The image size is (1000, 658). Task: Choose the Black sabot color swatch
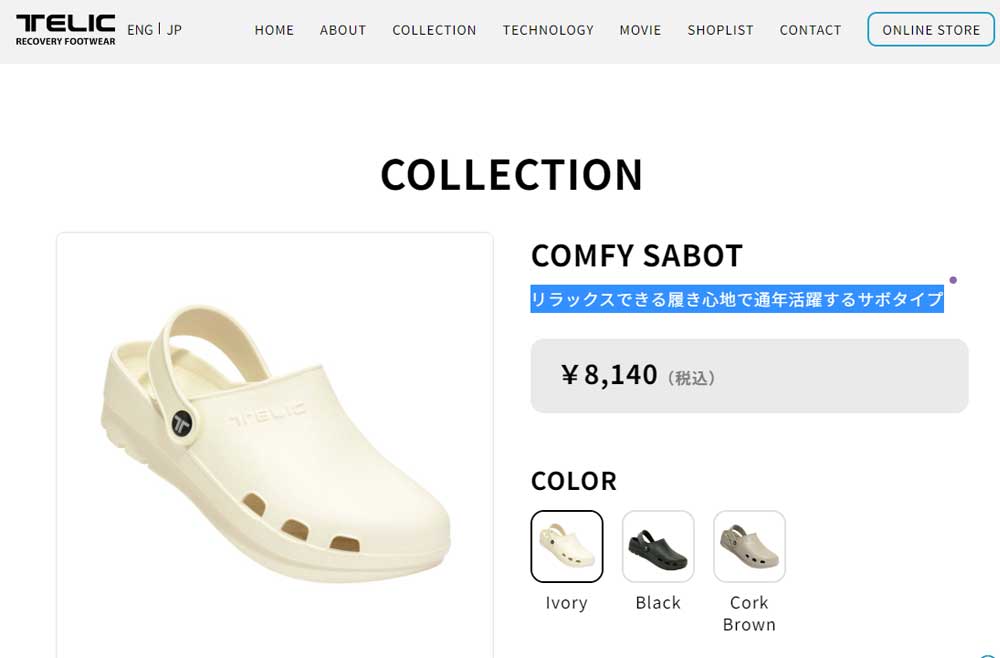[x=658, y=546]
